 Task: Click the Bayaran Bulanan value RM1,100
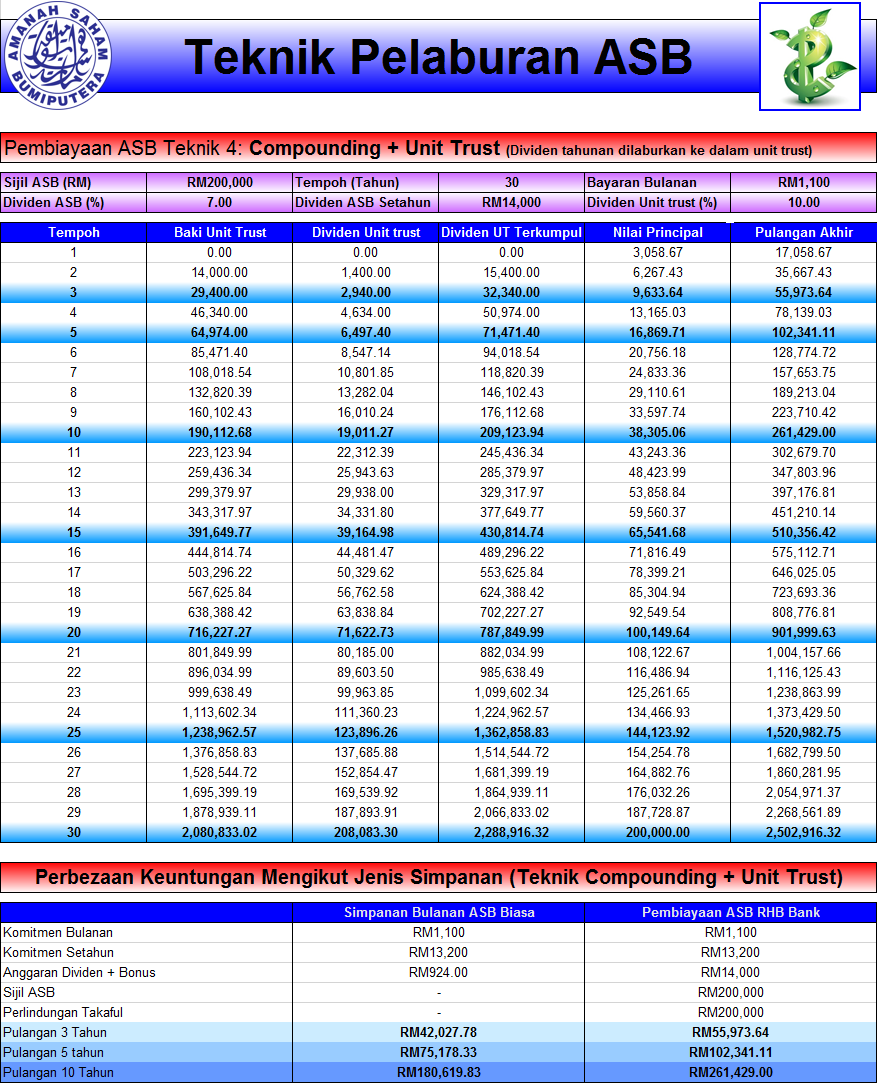click(x=804, y=182)
